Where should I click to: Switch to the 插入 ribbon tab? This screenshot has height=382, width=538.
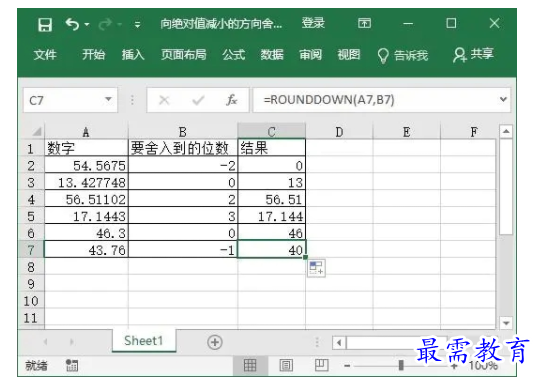pos(133,54)
